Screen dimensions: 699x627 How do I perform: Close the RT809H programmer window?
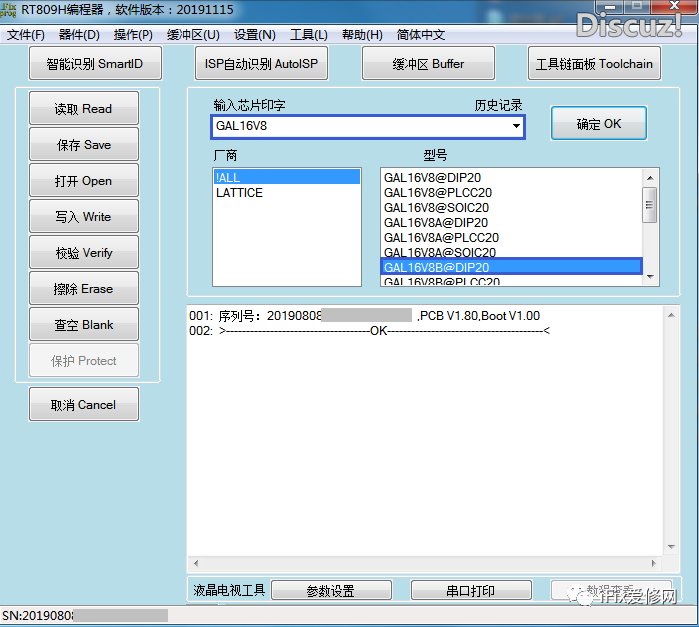pyautogui.click(x=674, y=6)
